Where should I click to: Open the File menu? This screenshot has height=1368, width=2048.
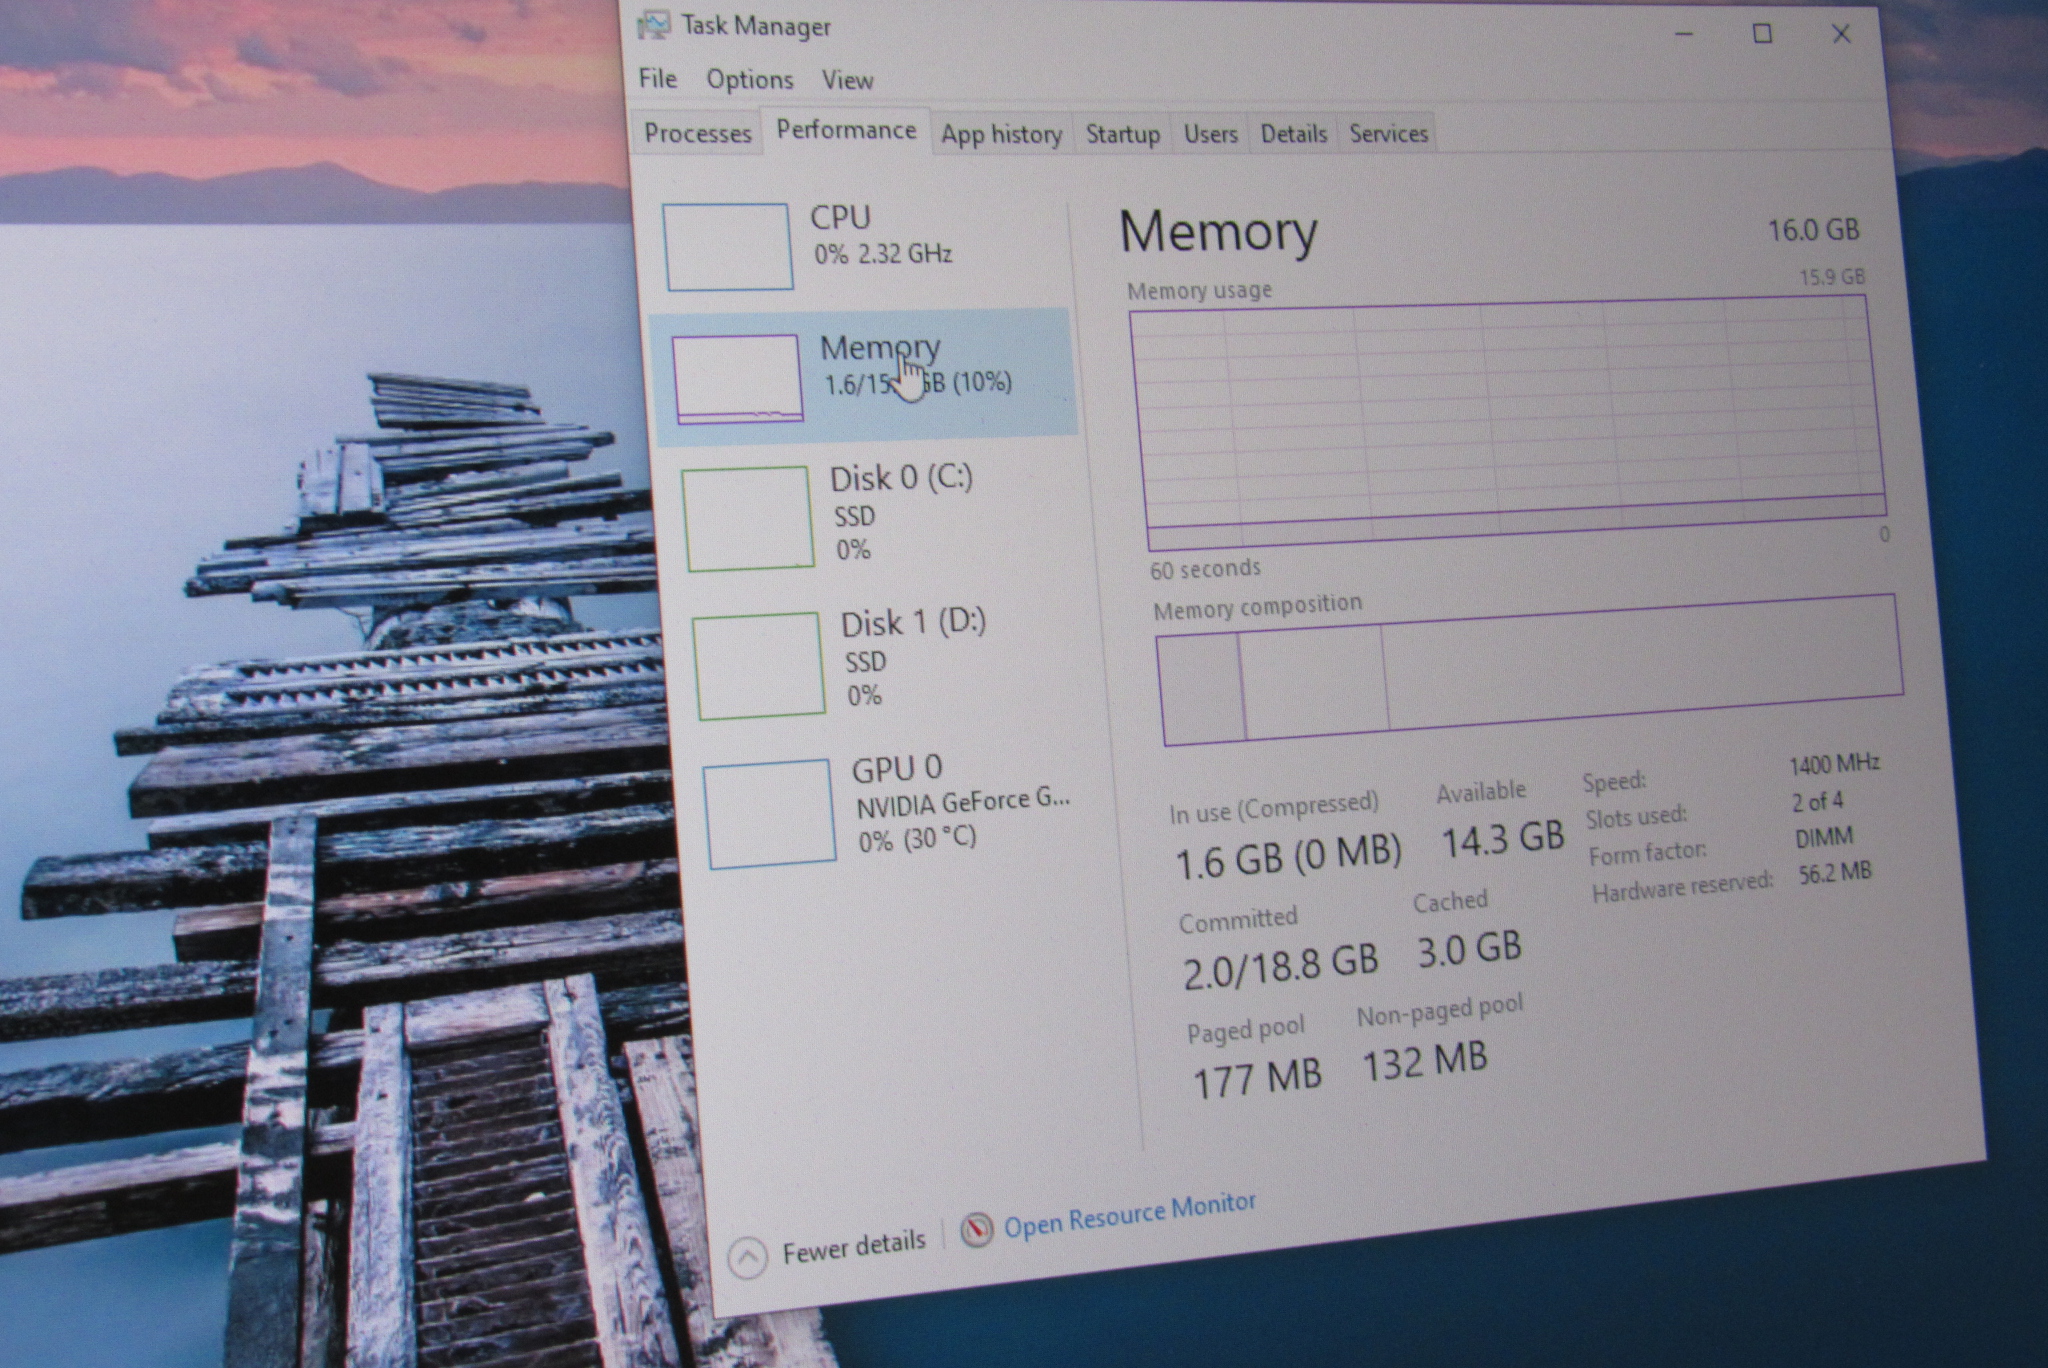tap(658, 78)
